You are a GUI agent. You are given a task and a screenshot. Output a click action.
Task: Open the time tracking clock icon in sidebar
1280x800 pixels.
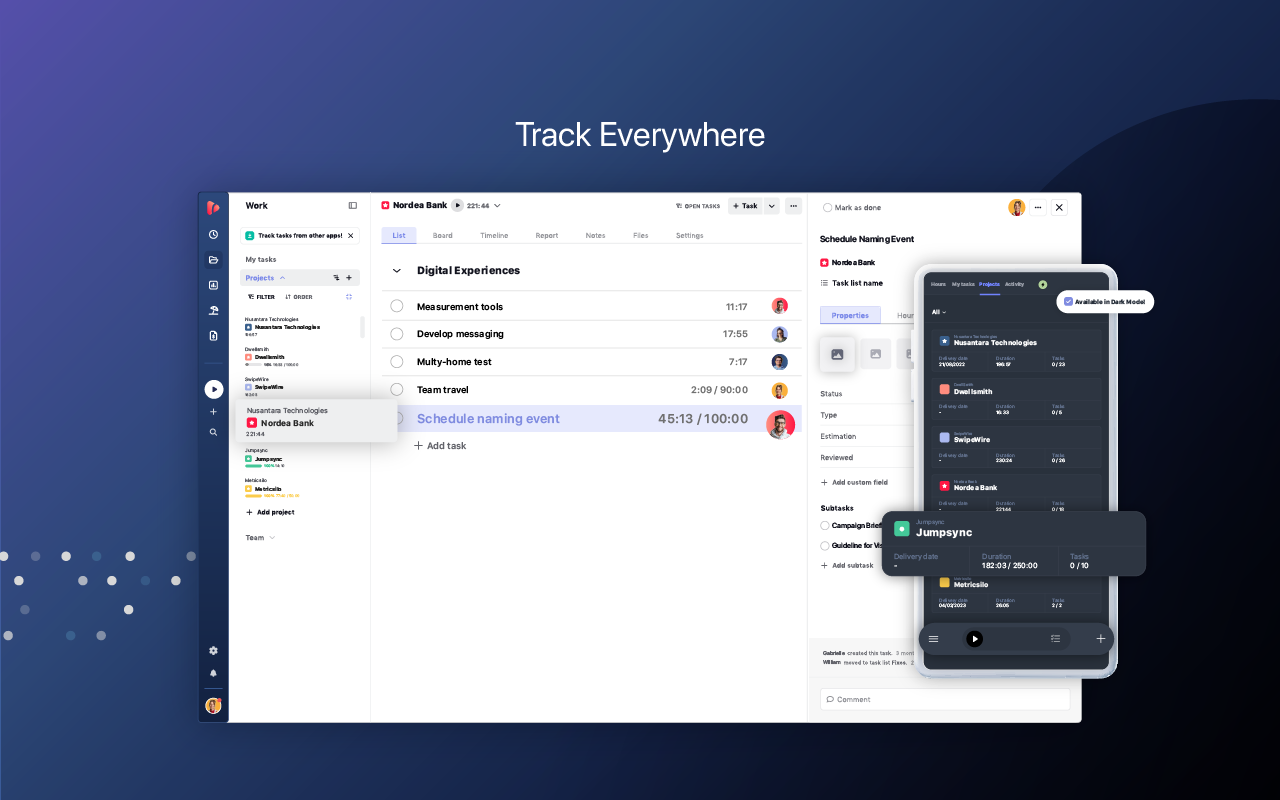point(213,234)
